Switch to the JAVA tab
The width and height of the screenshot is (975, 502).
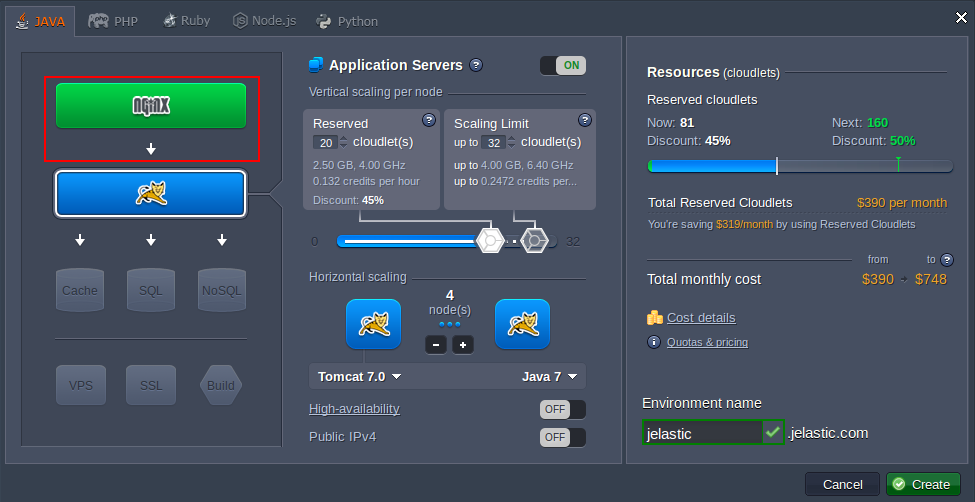point(40,21)
